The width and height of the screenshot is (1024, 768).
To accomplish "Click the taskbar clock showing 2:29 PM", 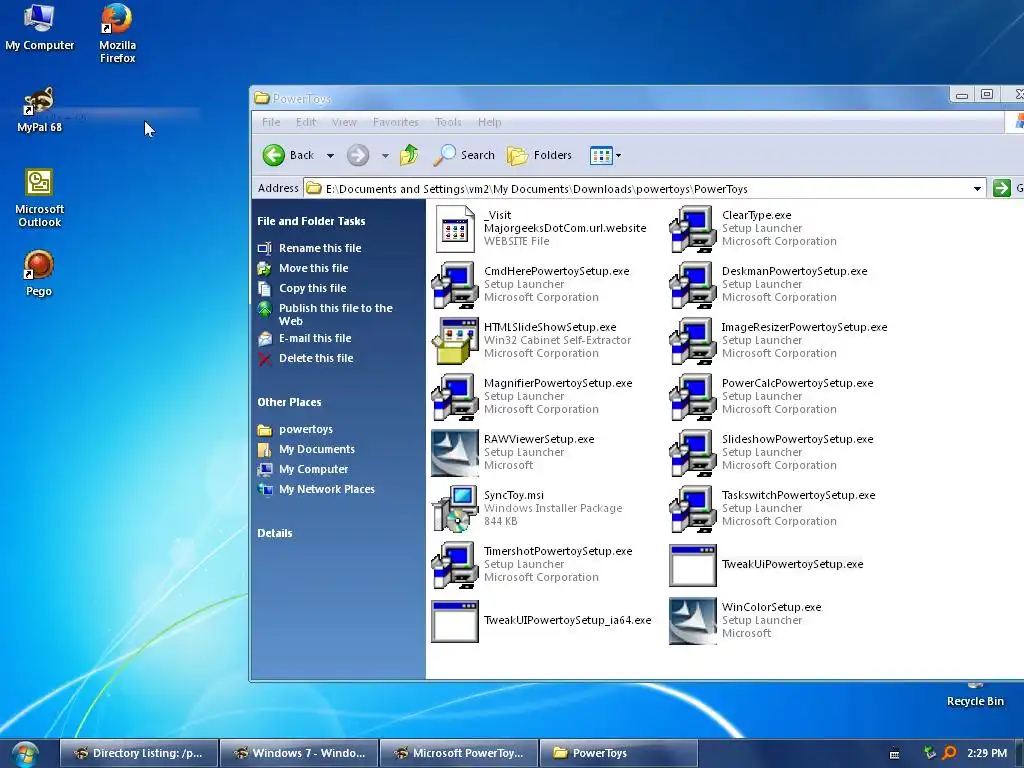I will pos(987,753).
